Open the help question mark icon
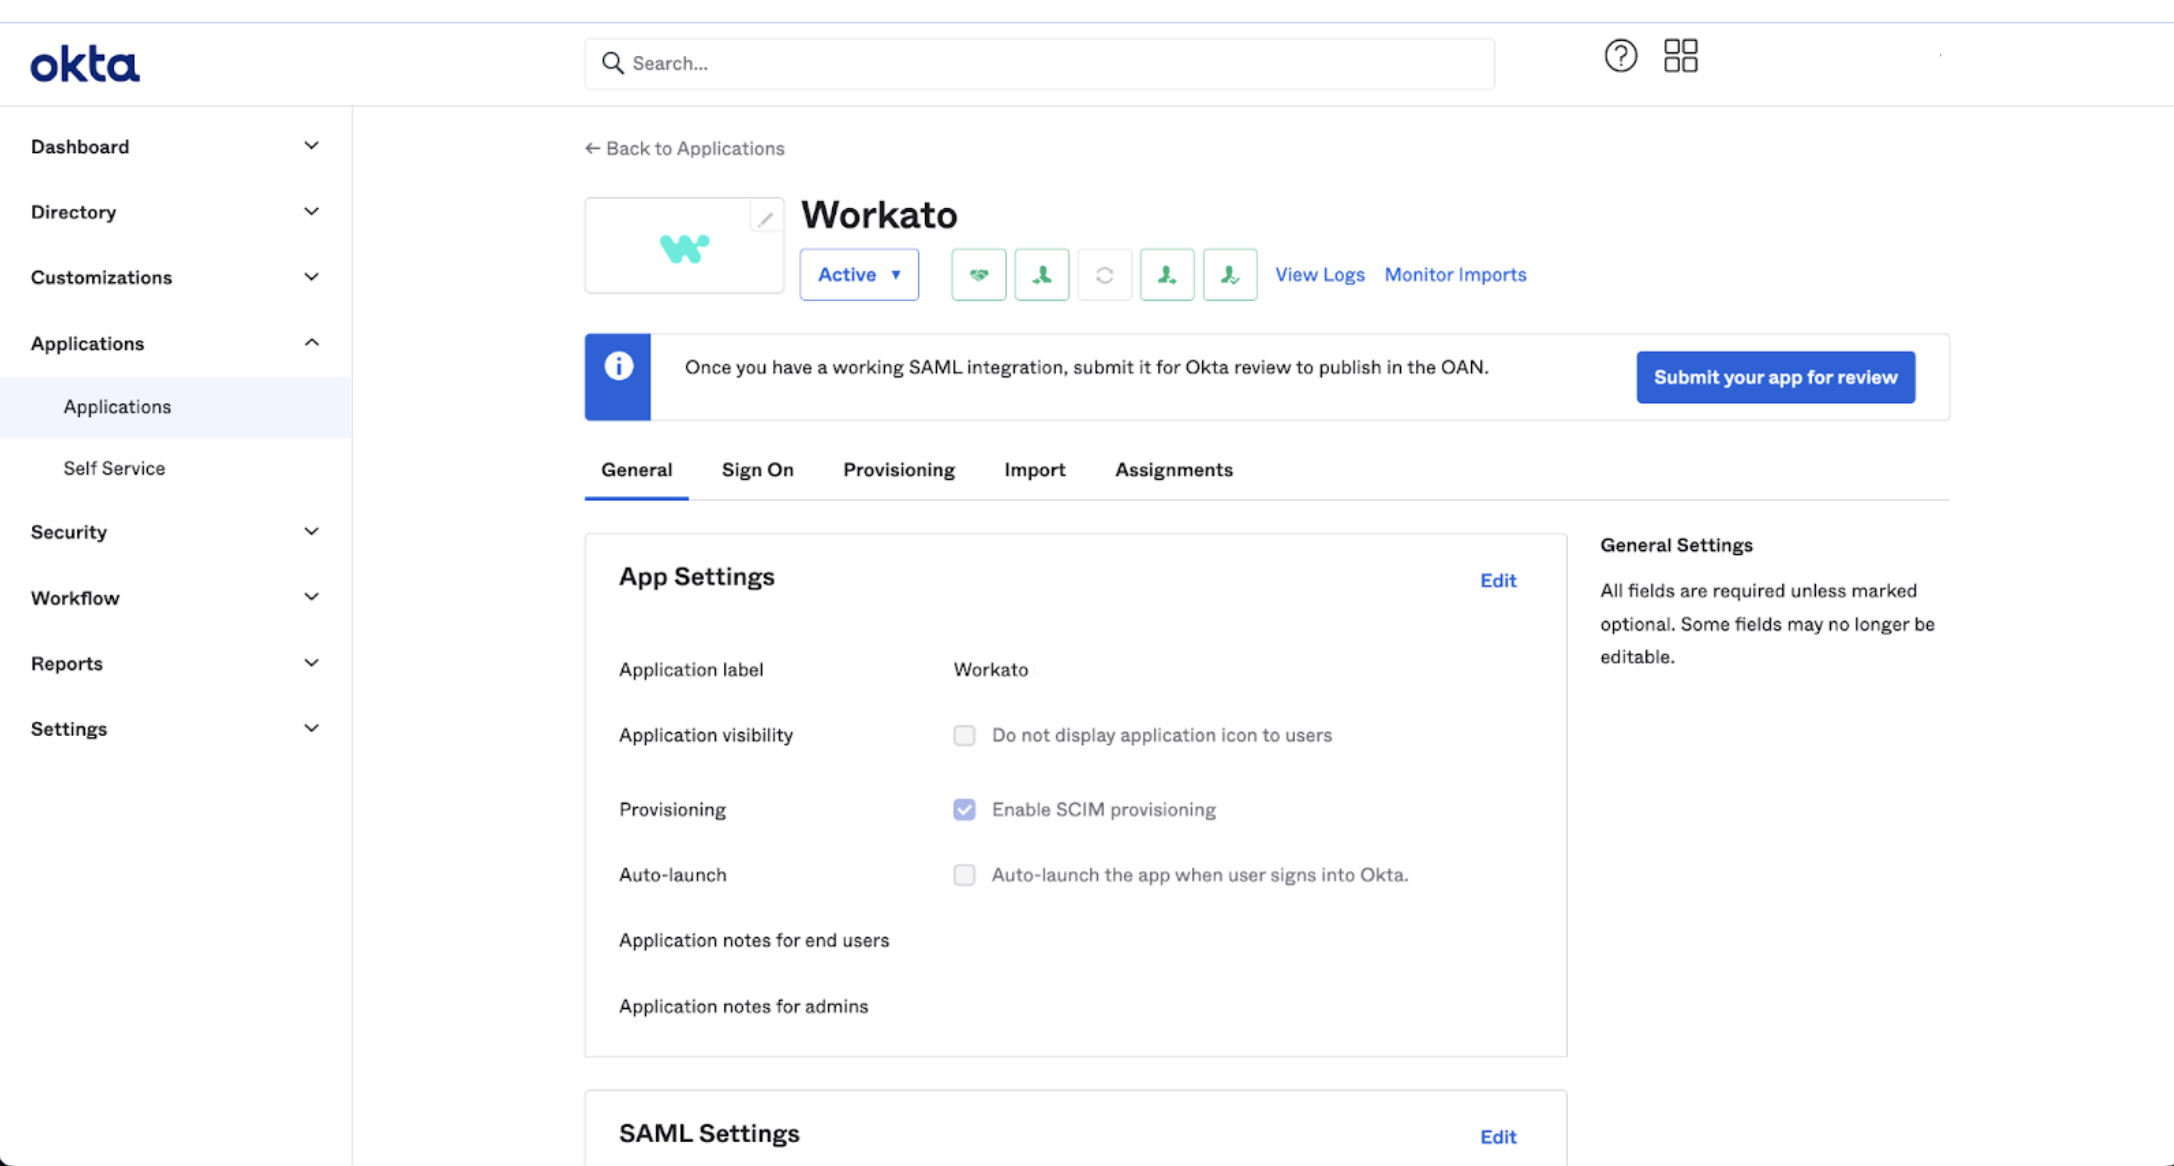 tap(1620, 56)
